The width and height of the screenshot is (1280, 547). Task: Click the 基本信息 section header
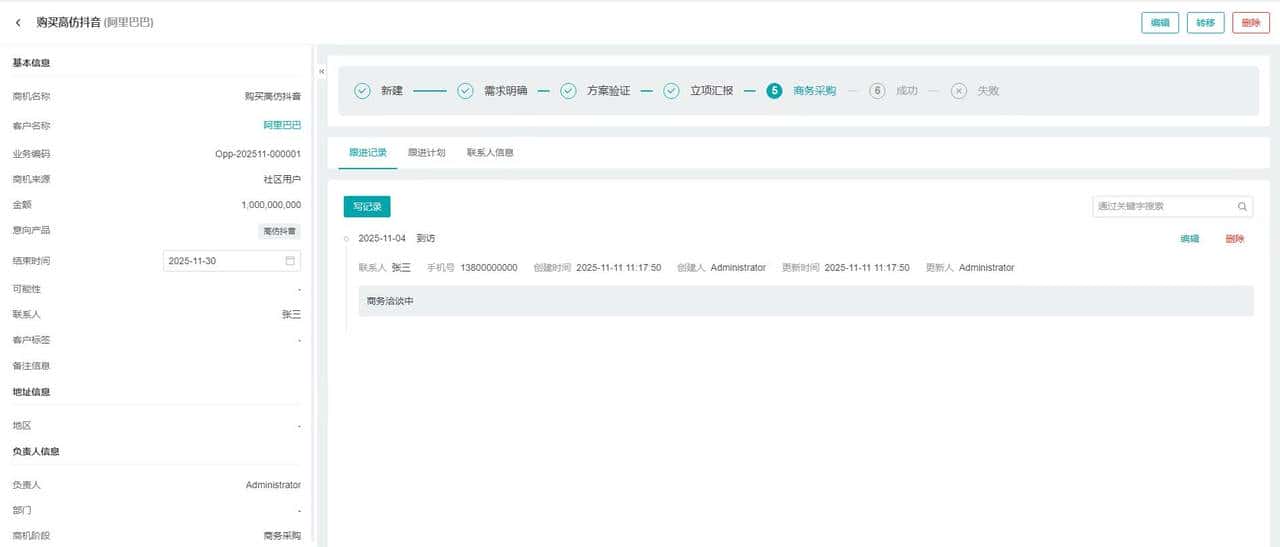click(x=32, y=63)
